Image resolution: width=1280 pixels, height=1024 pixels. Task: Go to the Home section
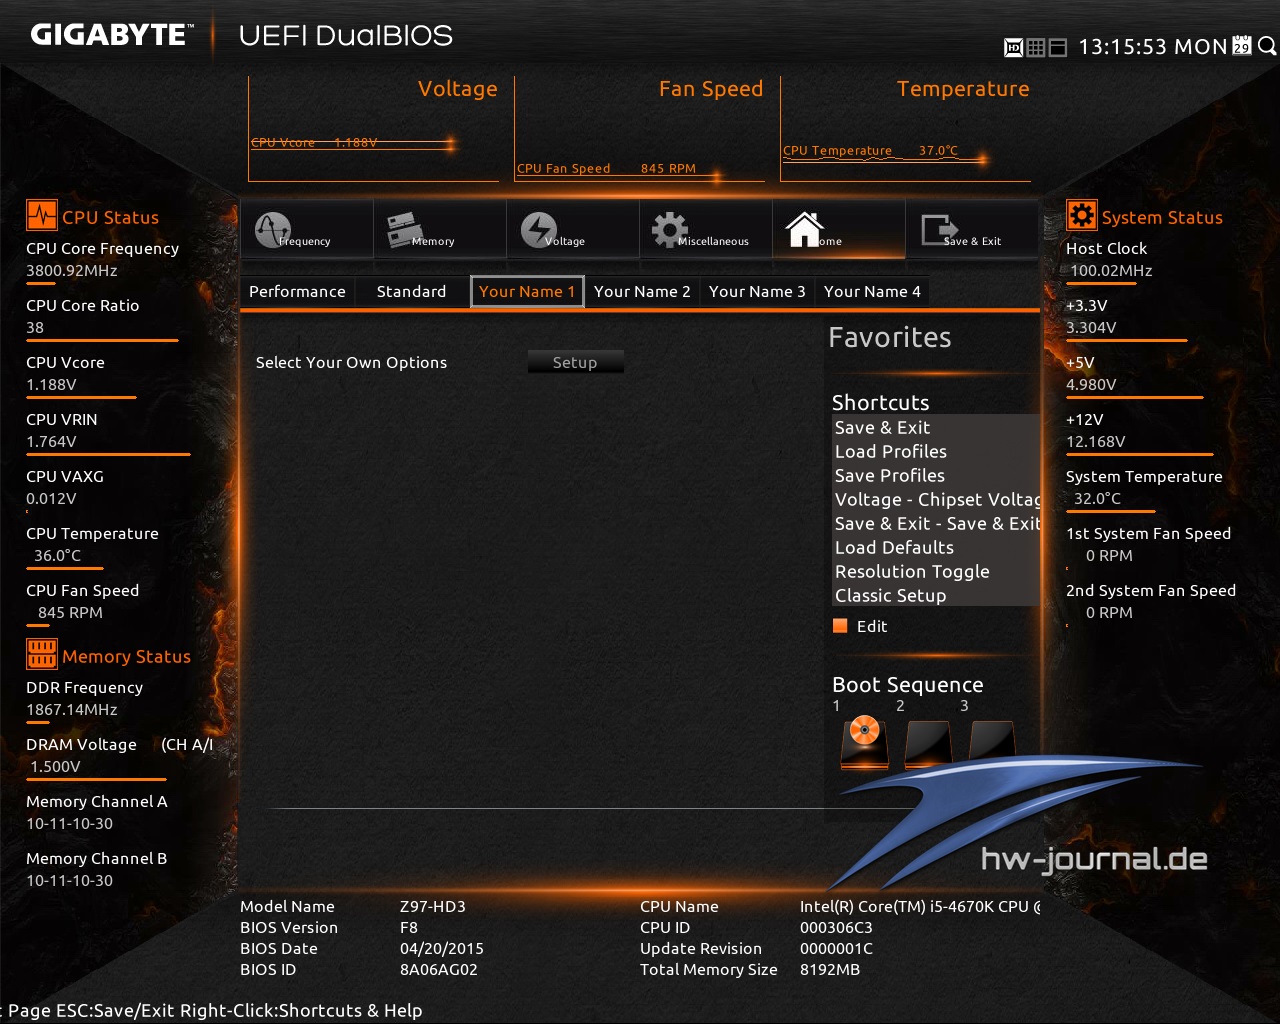coord(838,230)
